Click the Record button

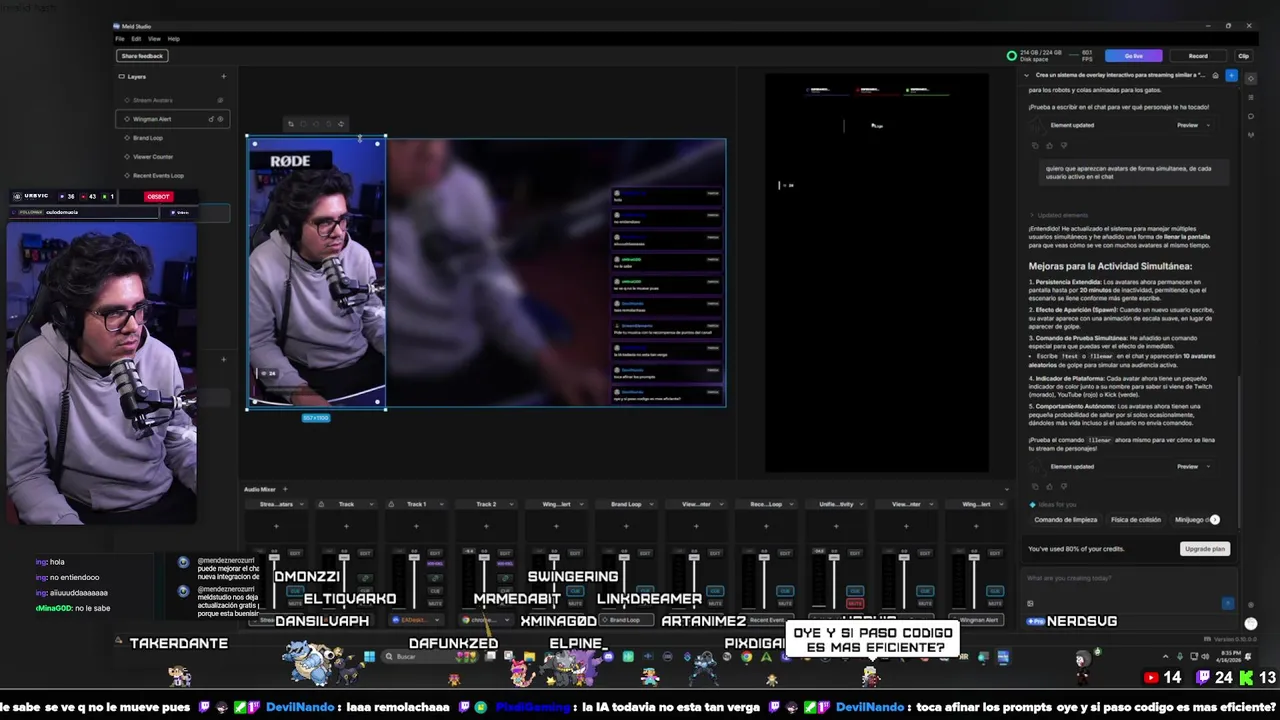1198,56
